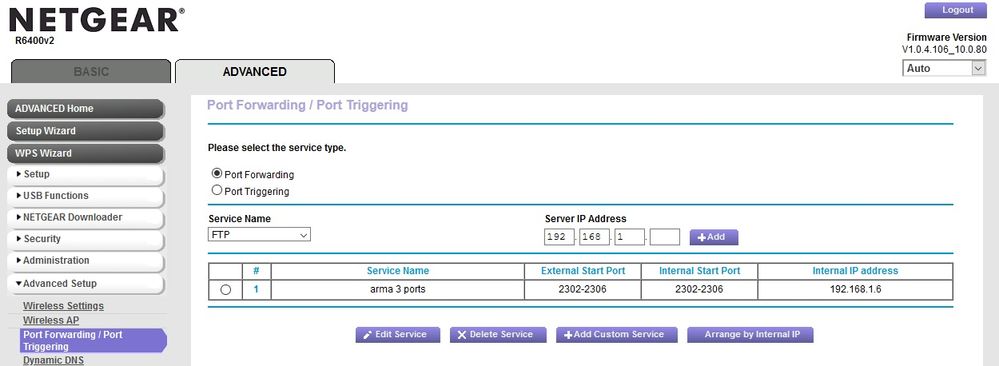Open Dynamic DNS link
Viewport: 999px width, 366px height.
[x=53, y=360]
